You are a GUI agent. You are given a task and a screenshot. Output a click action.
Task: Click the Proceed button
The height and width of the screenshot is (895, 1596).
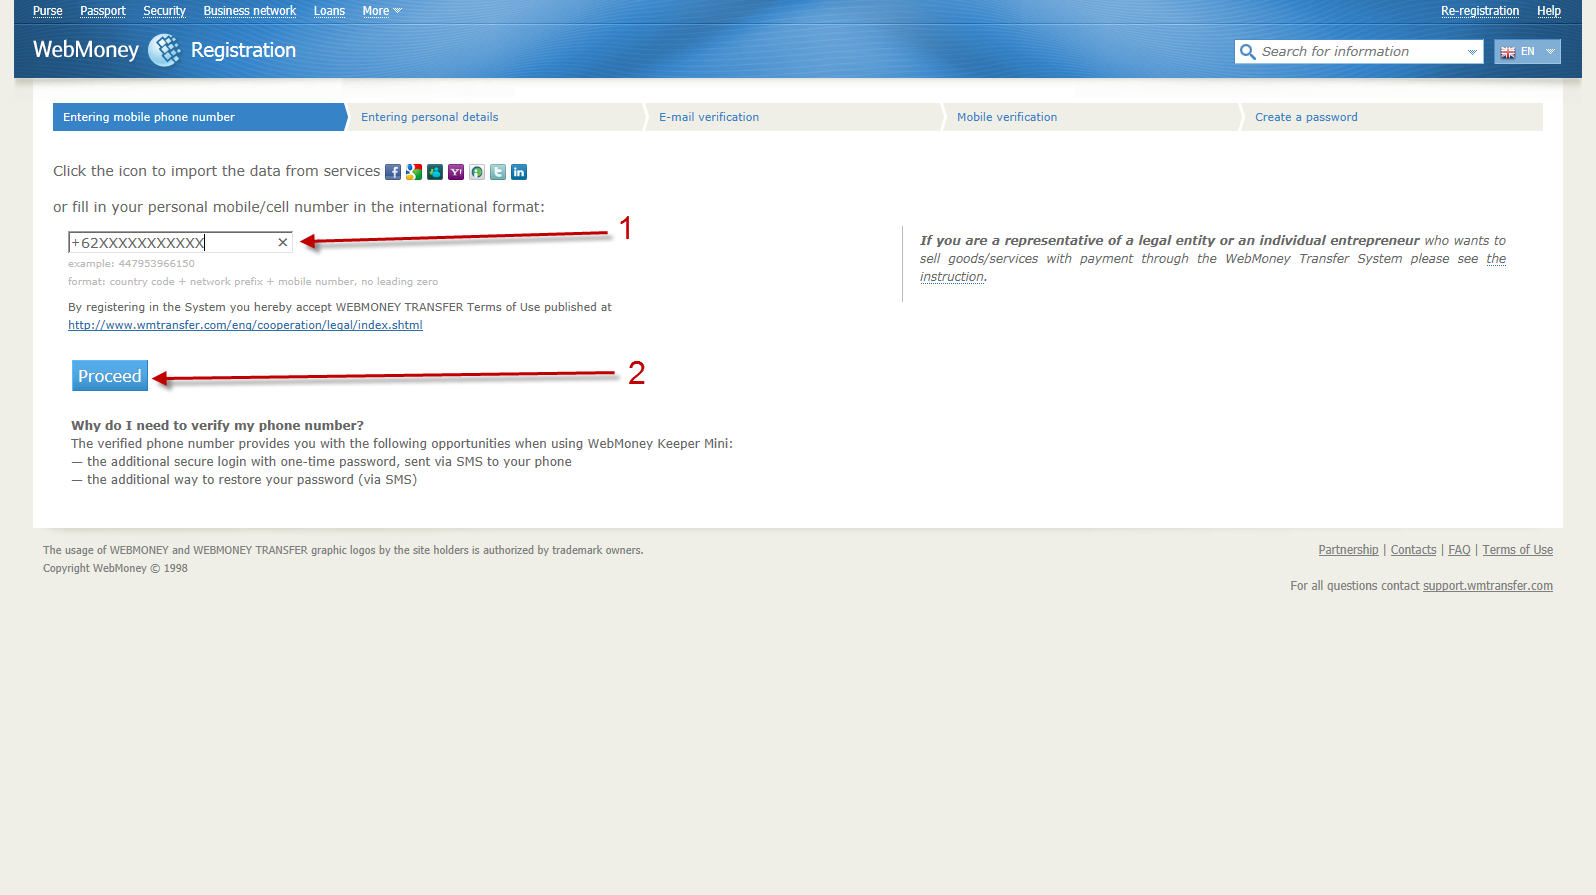coord(110,376)
